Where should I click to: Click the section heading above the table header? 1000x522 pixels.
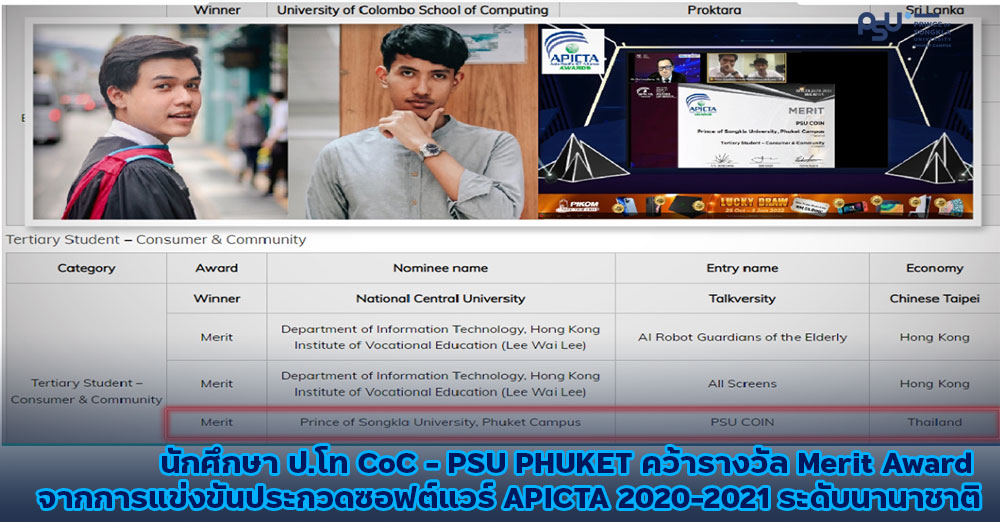click(x=156, y=239)
